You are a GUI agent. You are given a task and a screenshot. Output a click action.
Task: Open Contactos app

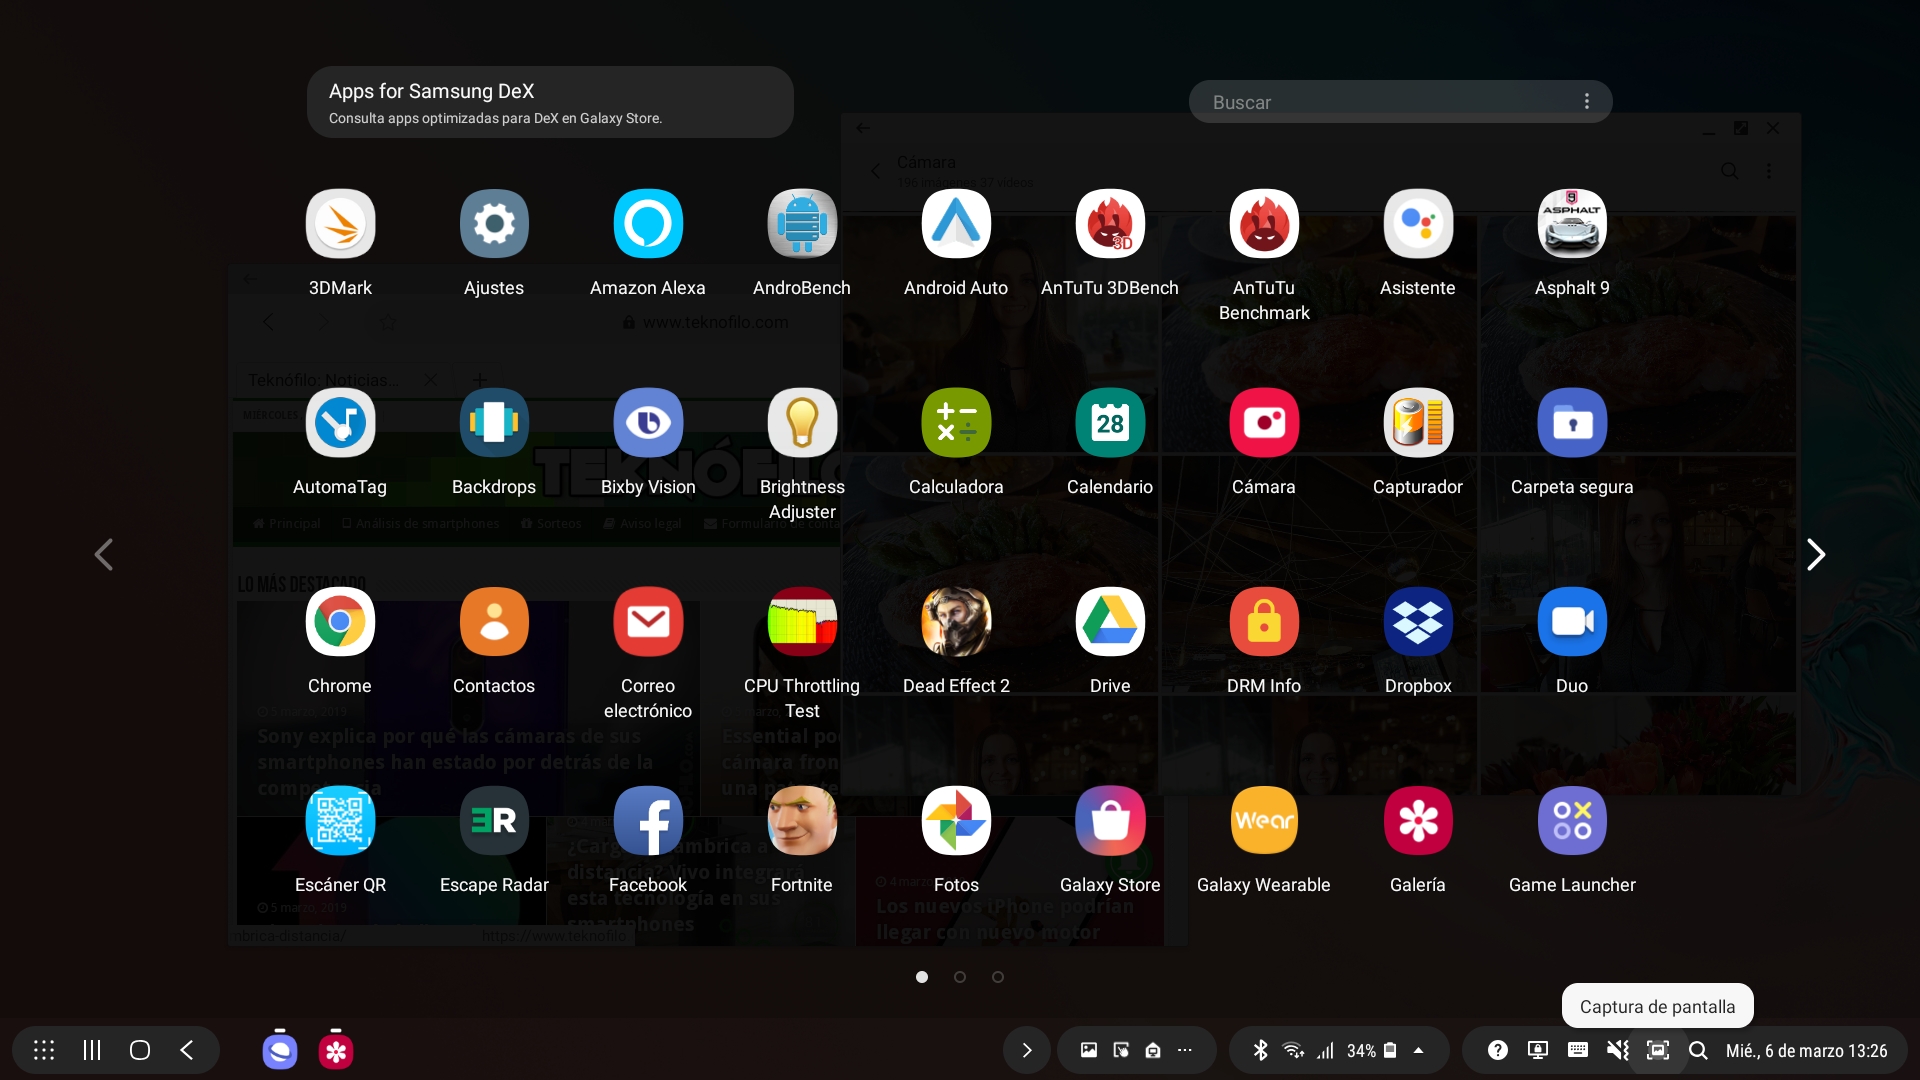[494, 622]
